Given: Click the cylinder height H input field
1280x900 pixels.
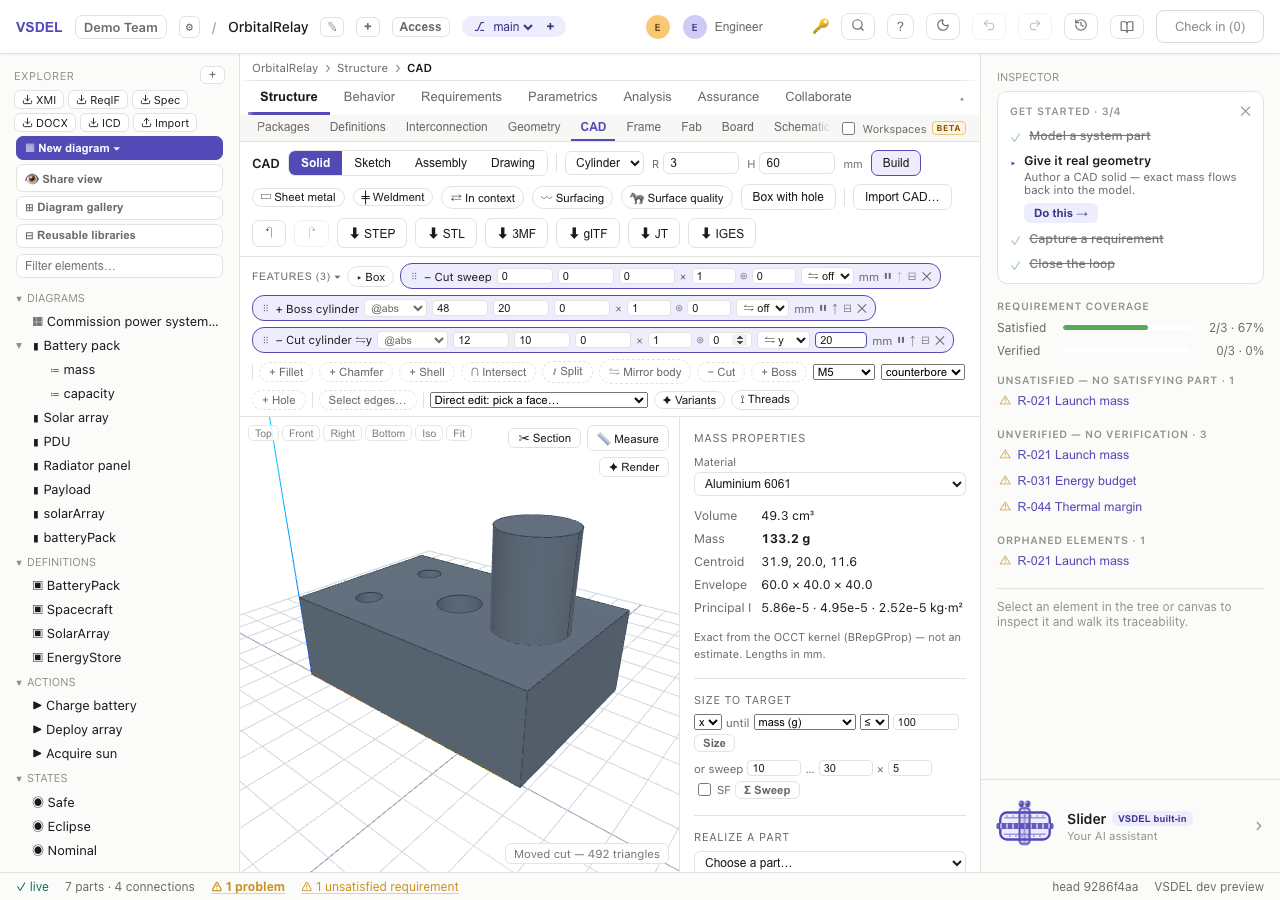Looking at the screenshot, I should coord(797,163).
